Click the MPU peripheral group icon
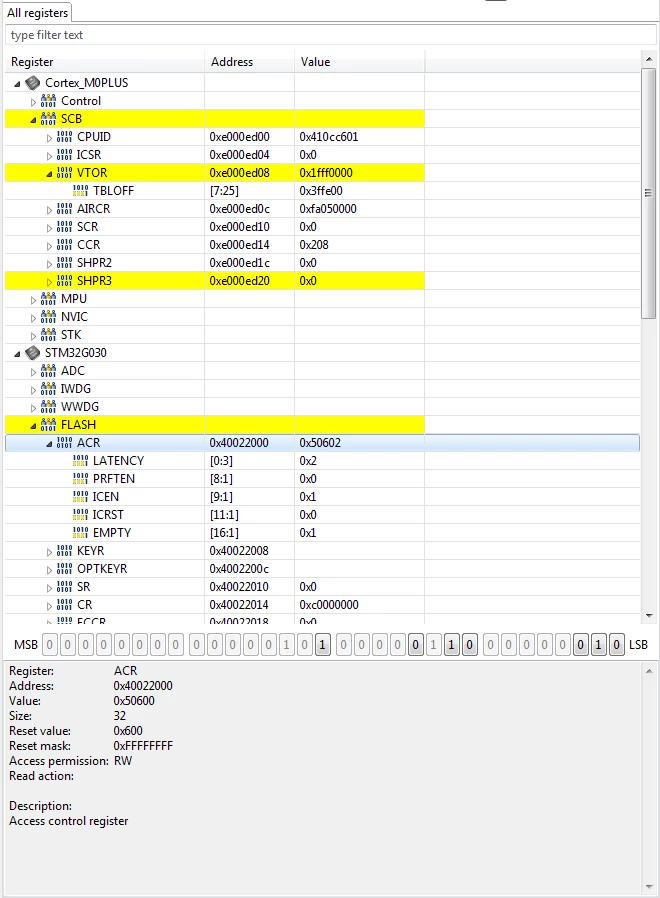This screenshot has height=898, width=660. pyautogui.click(x=49, y=299)
